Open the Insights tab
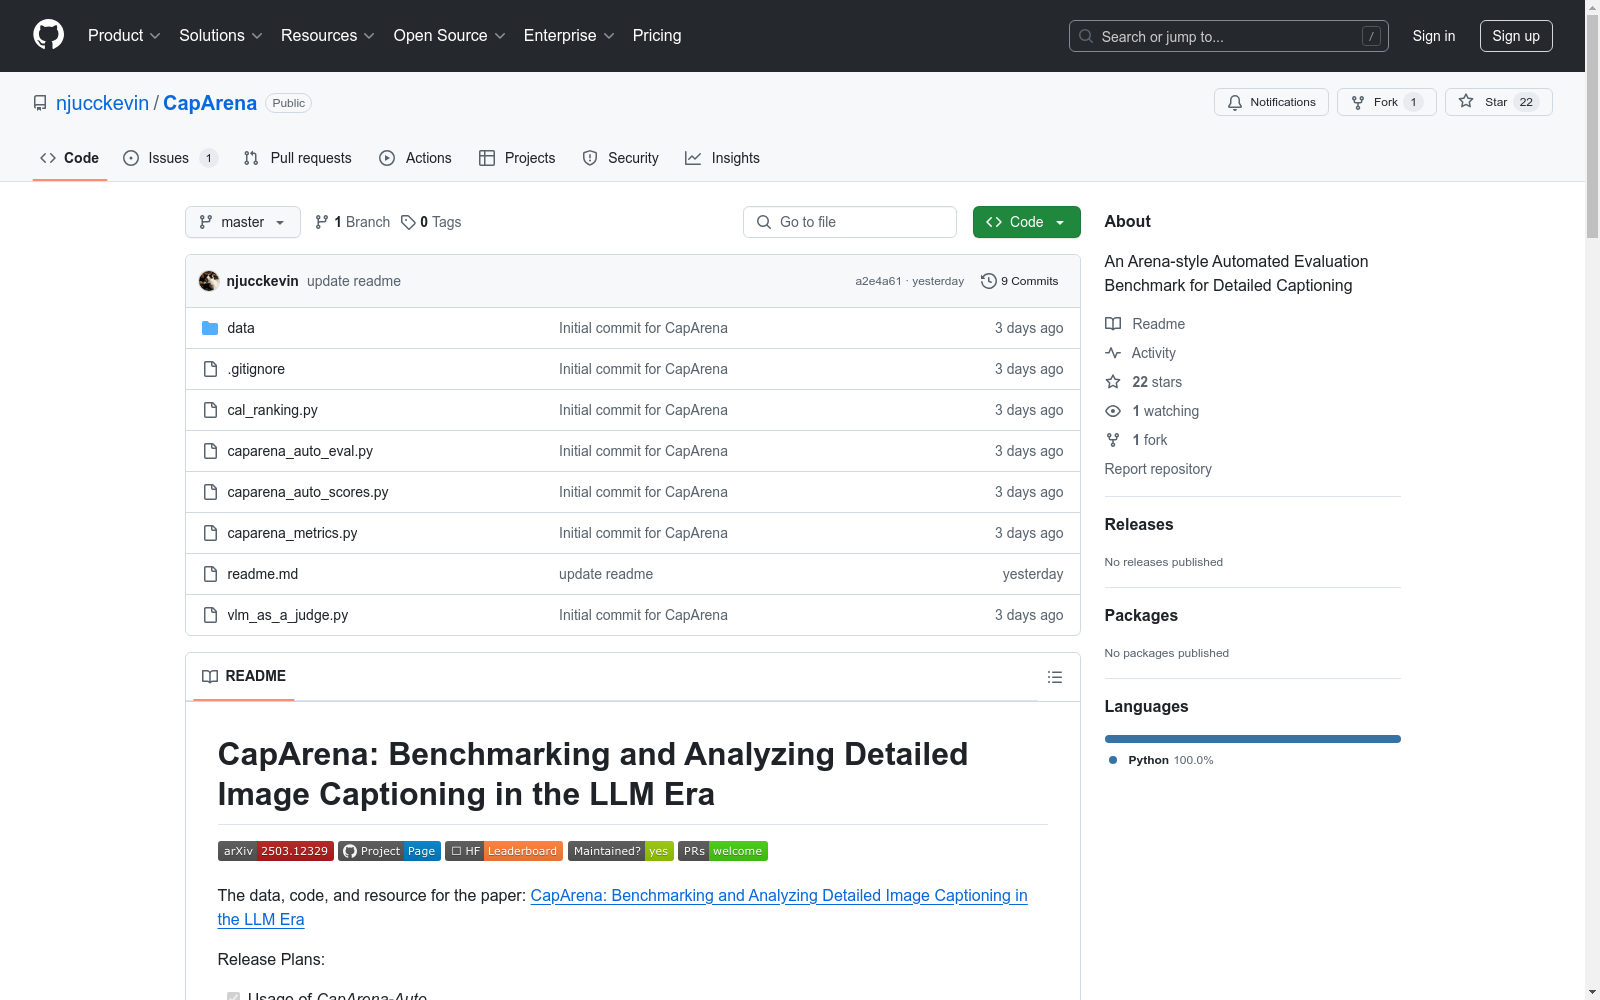This screenshot has width=1600, height=1000. tap(722, 158)
